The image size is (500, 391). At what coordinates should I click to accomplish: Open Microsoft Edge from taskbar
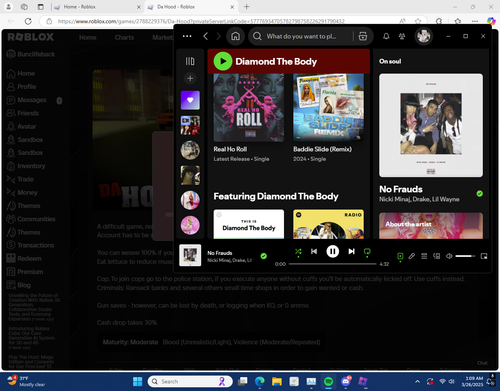pos(260,381)
